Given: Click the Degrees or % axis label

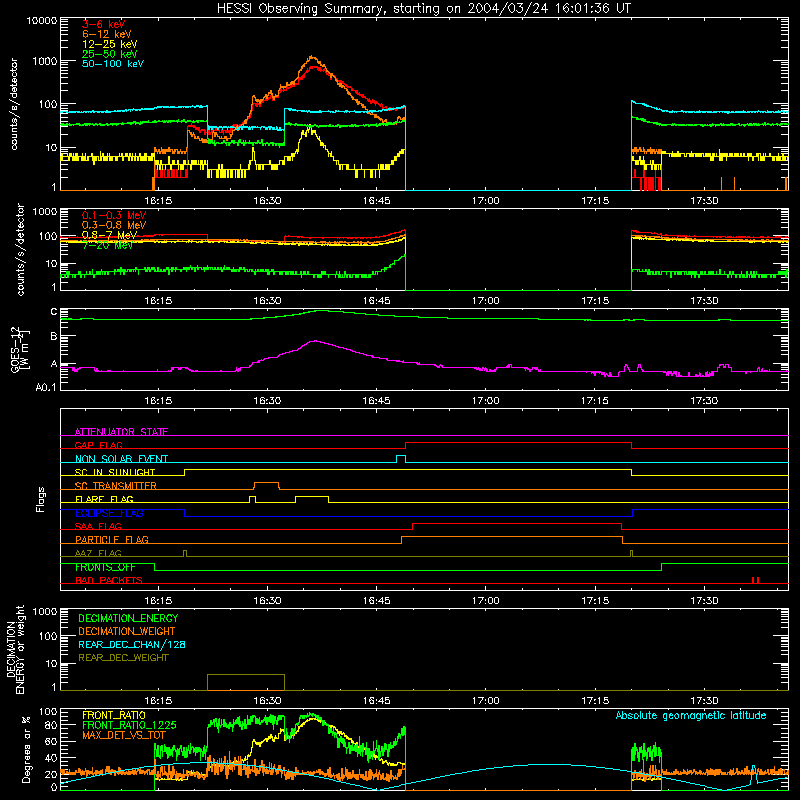Looking at the screenshot, I should click(x=26, y=749).
